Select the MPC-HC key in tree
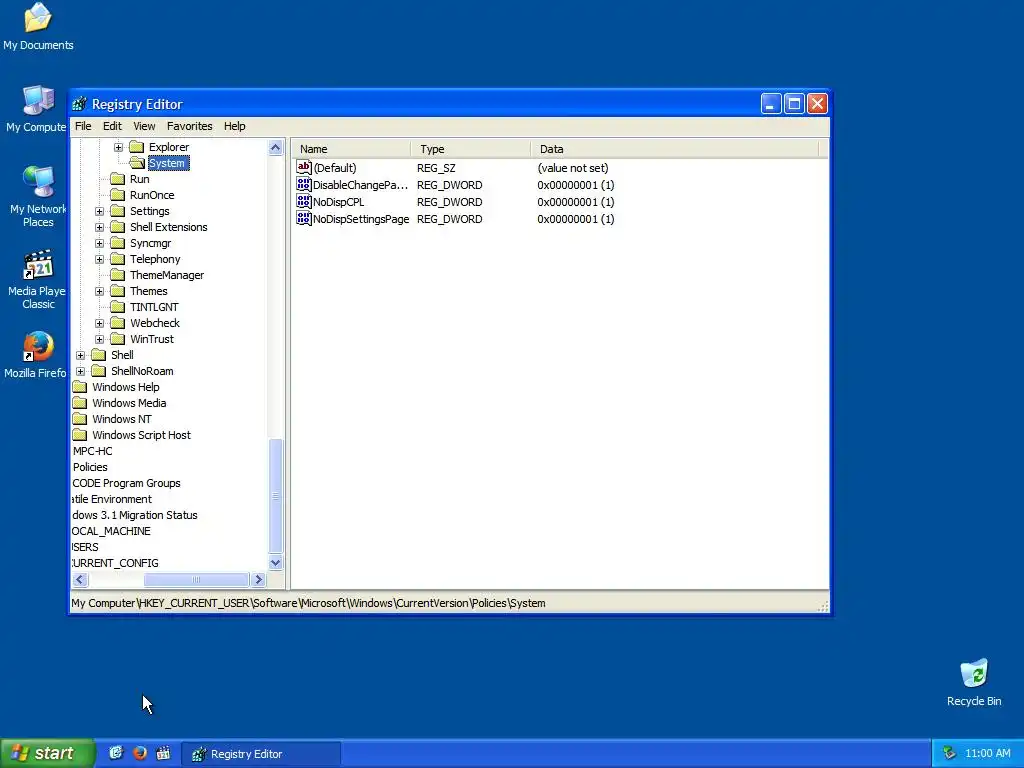The height and width of the screenshot is (768, 1024). click(92, 451)
